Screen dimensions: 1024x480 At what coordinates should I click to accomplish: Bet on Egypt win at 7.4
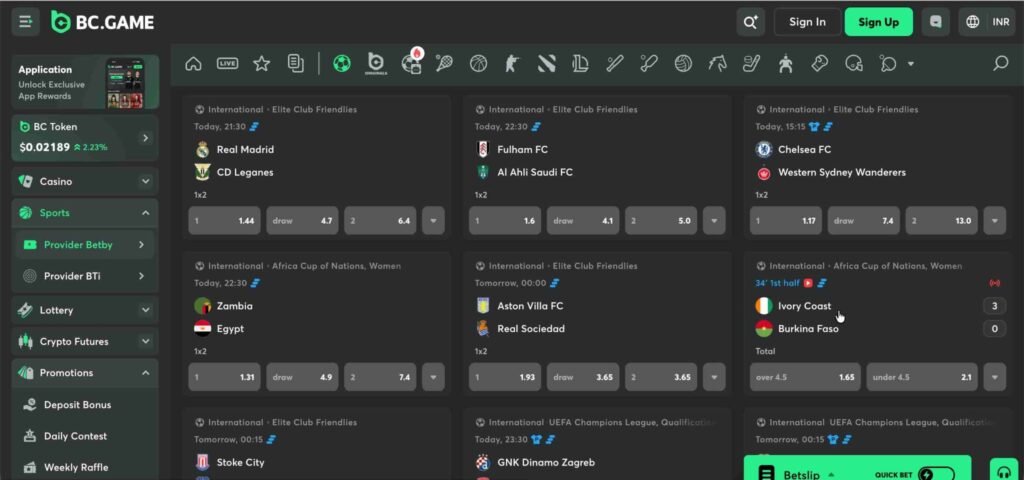[x=380, y=377]
